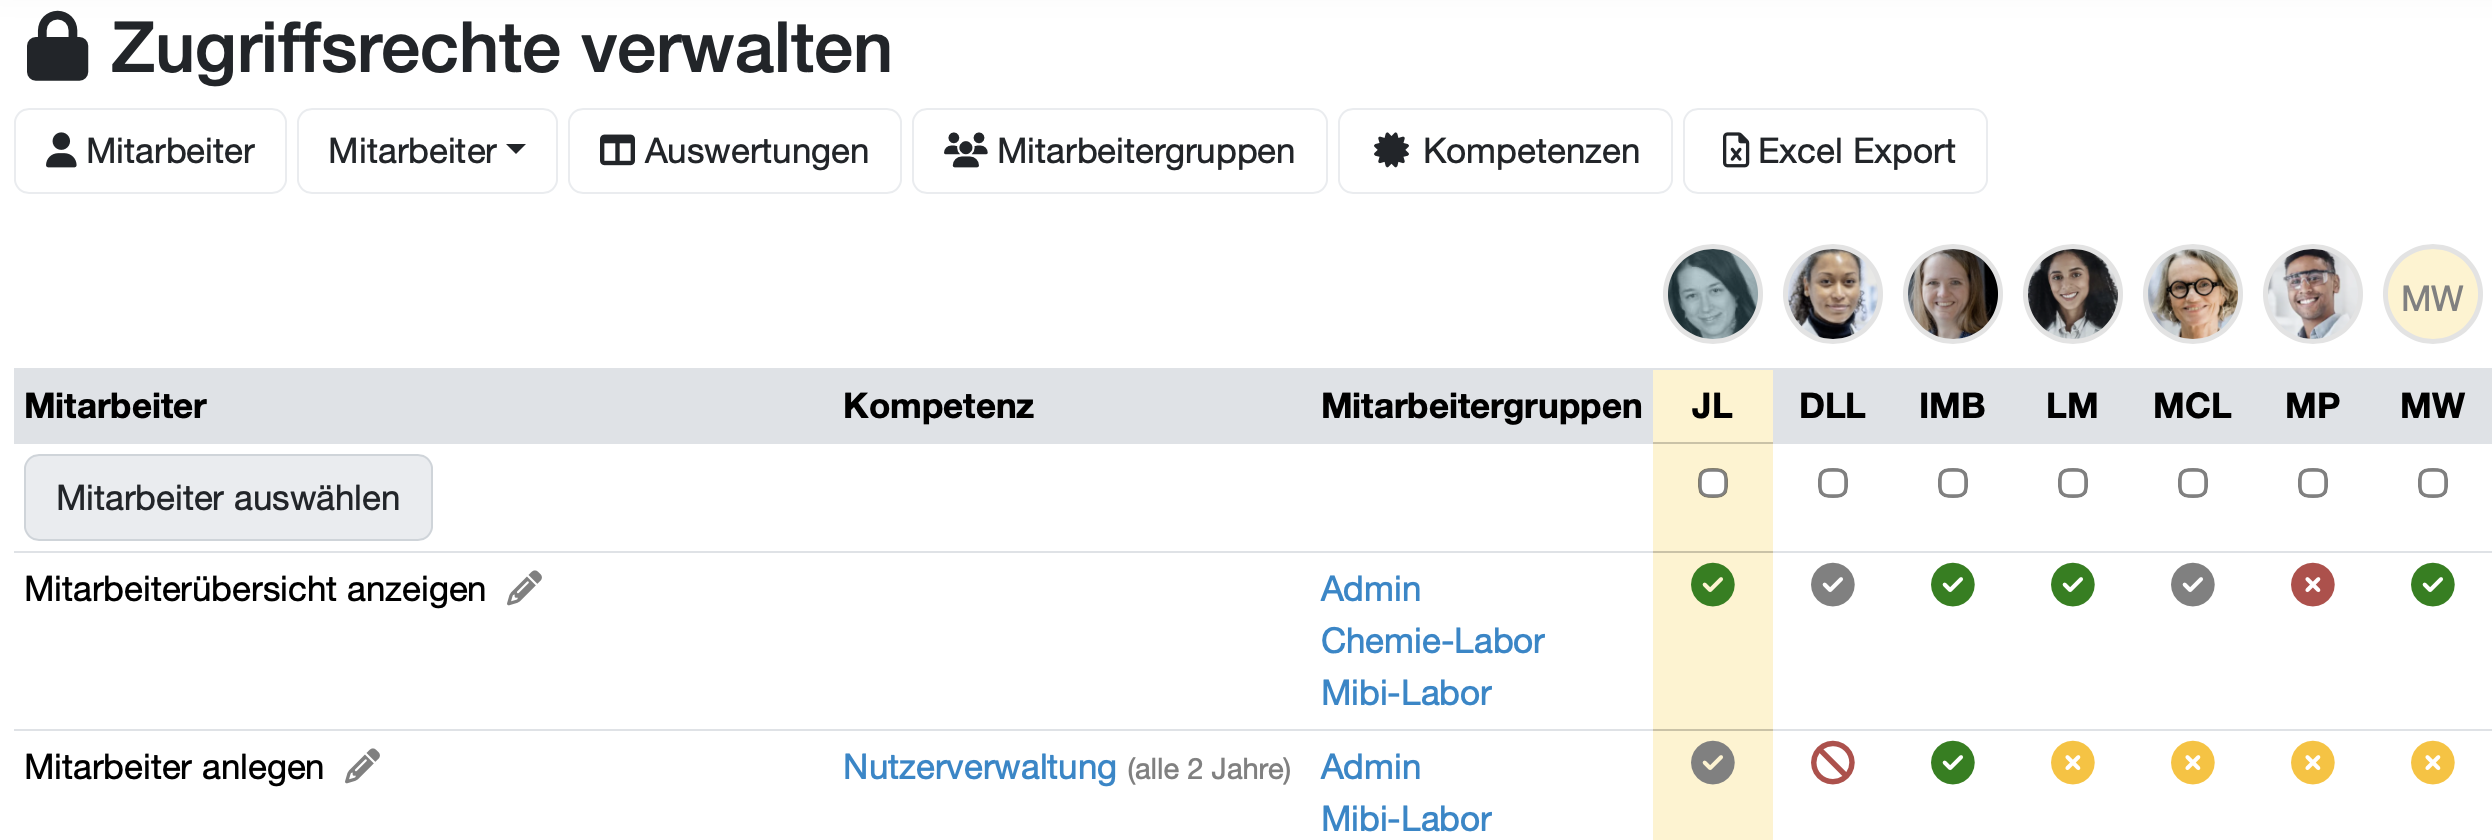This screenshot has height=840, width=2492.
Task: Open the Auswertungen view
Action: point(734,151)
